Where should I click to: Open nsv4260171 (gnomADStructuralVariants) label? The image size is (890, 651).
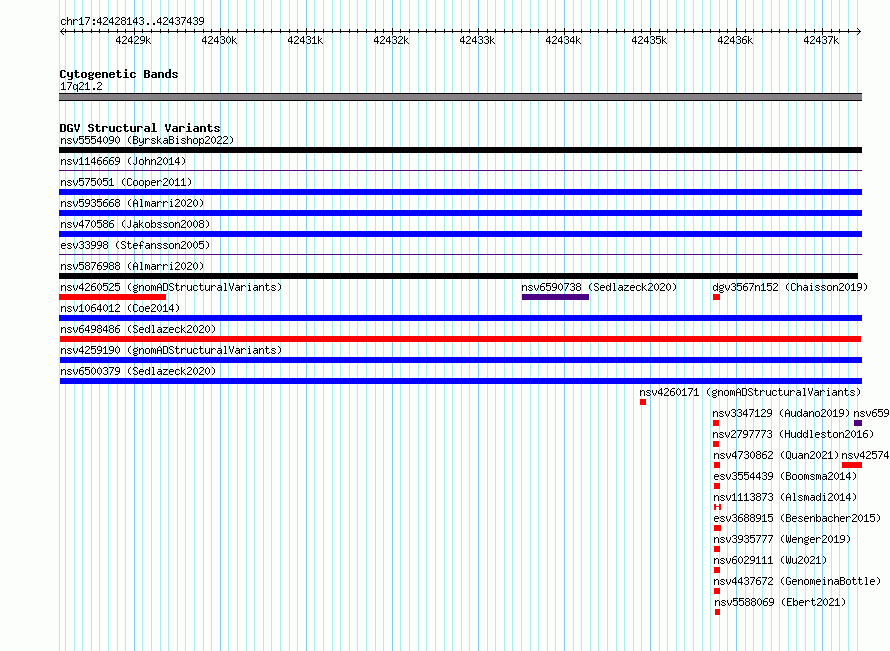[750, 392]
